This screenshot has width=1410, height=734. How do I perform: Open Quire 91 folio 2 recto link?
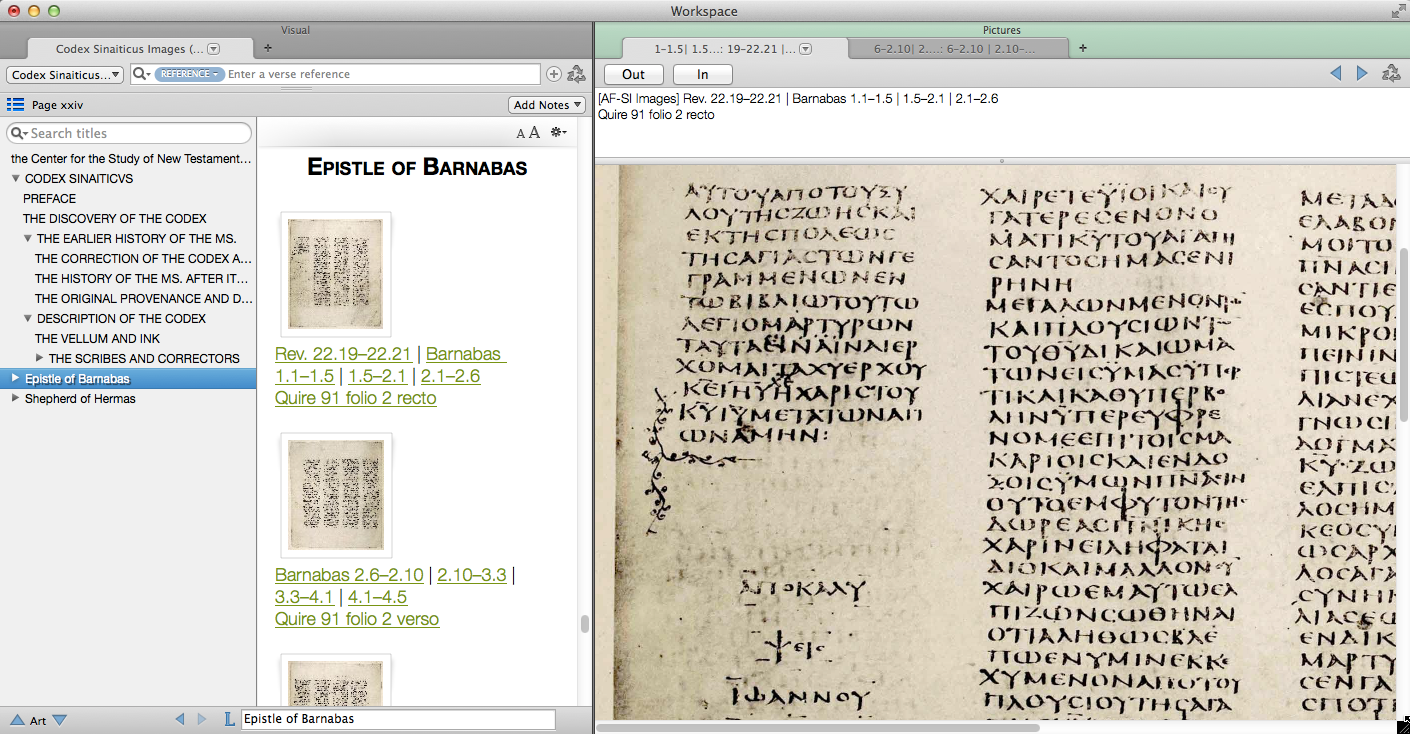356,398
